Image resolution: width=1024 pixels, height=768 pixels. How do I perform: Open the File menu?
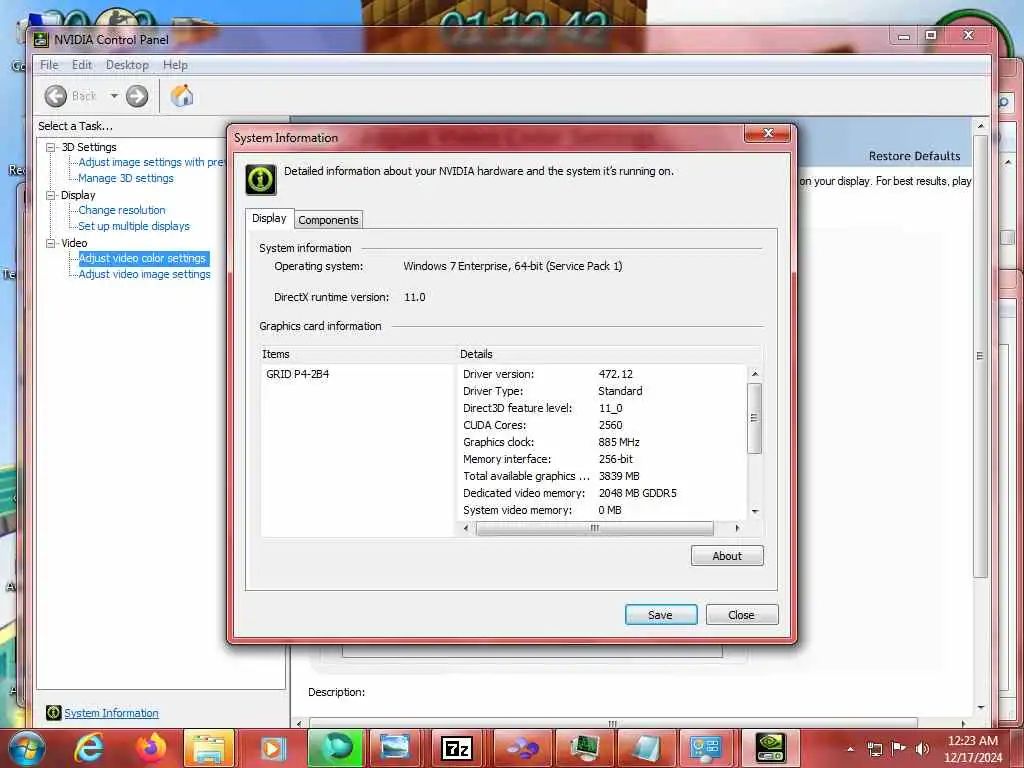click(x=49, y=65)
